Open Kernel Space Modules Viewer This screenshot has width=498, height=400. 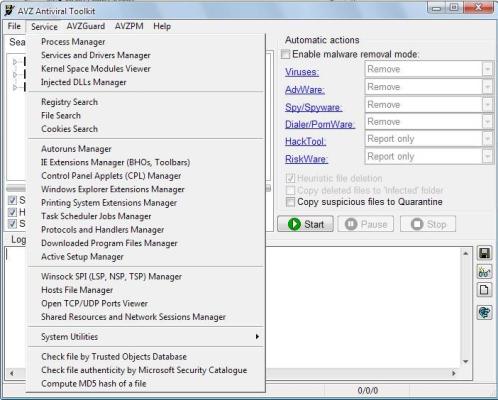point(146,69)
